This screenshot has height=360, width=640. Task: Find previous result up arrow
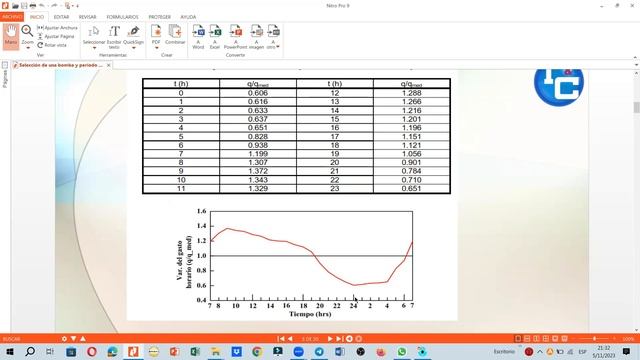83,339
